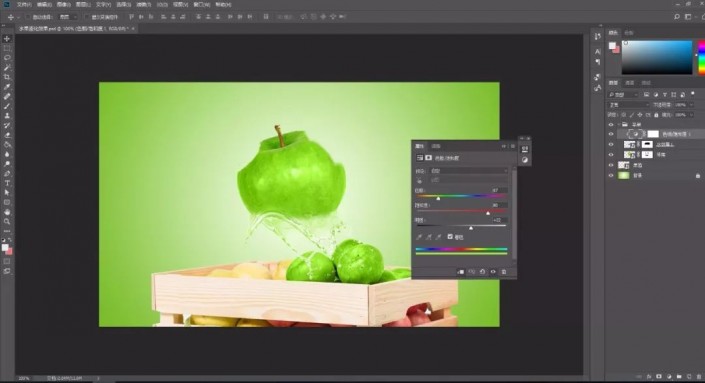Open the layer blend mode dropdown
Image resolution: width=705 pixels, height=383 pixels.
pos(629,105)
